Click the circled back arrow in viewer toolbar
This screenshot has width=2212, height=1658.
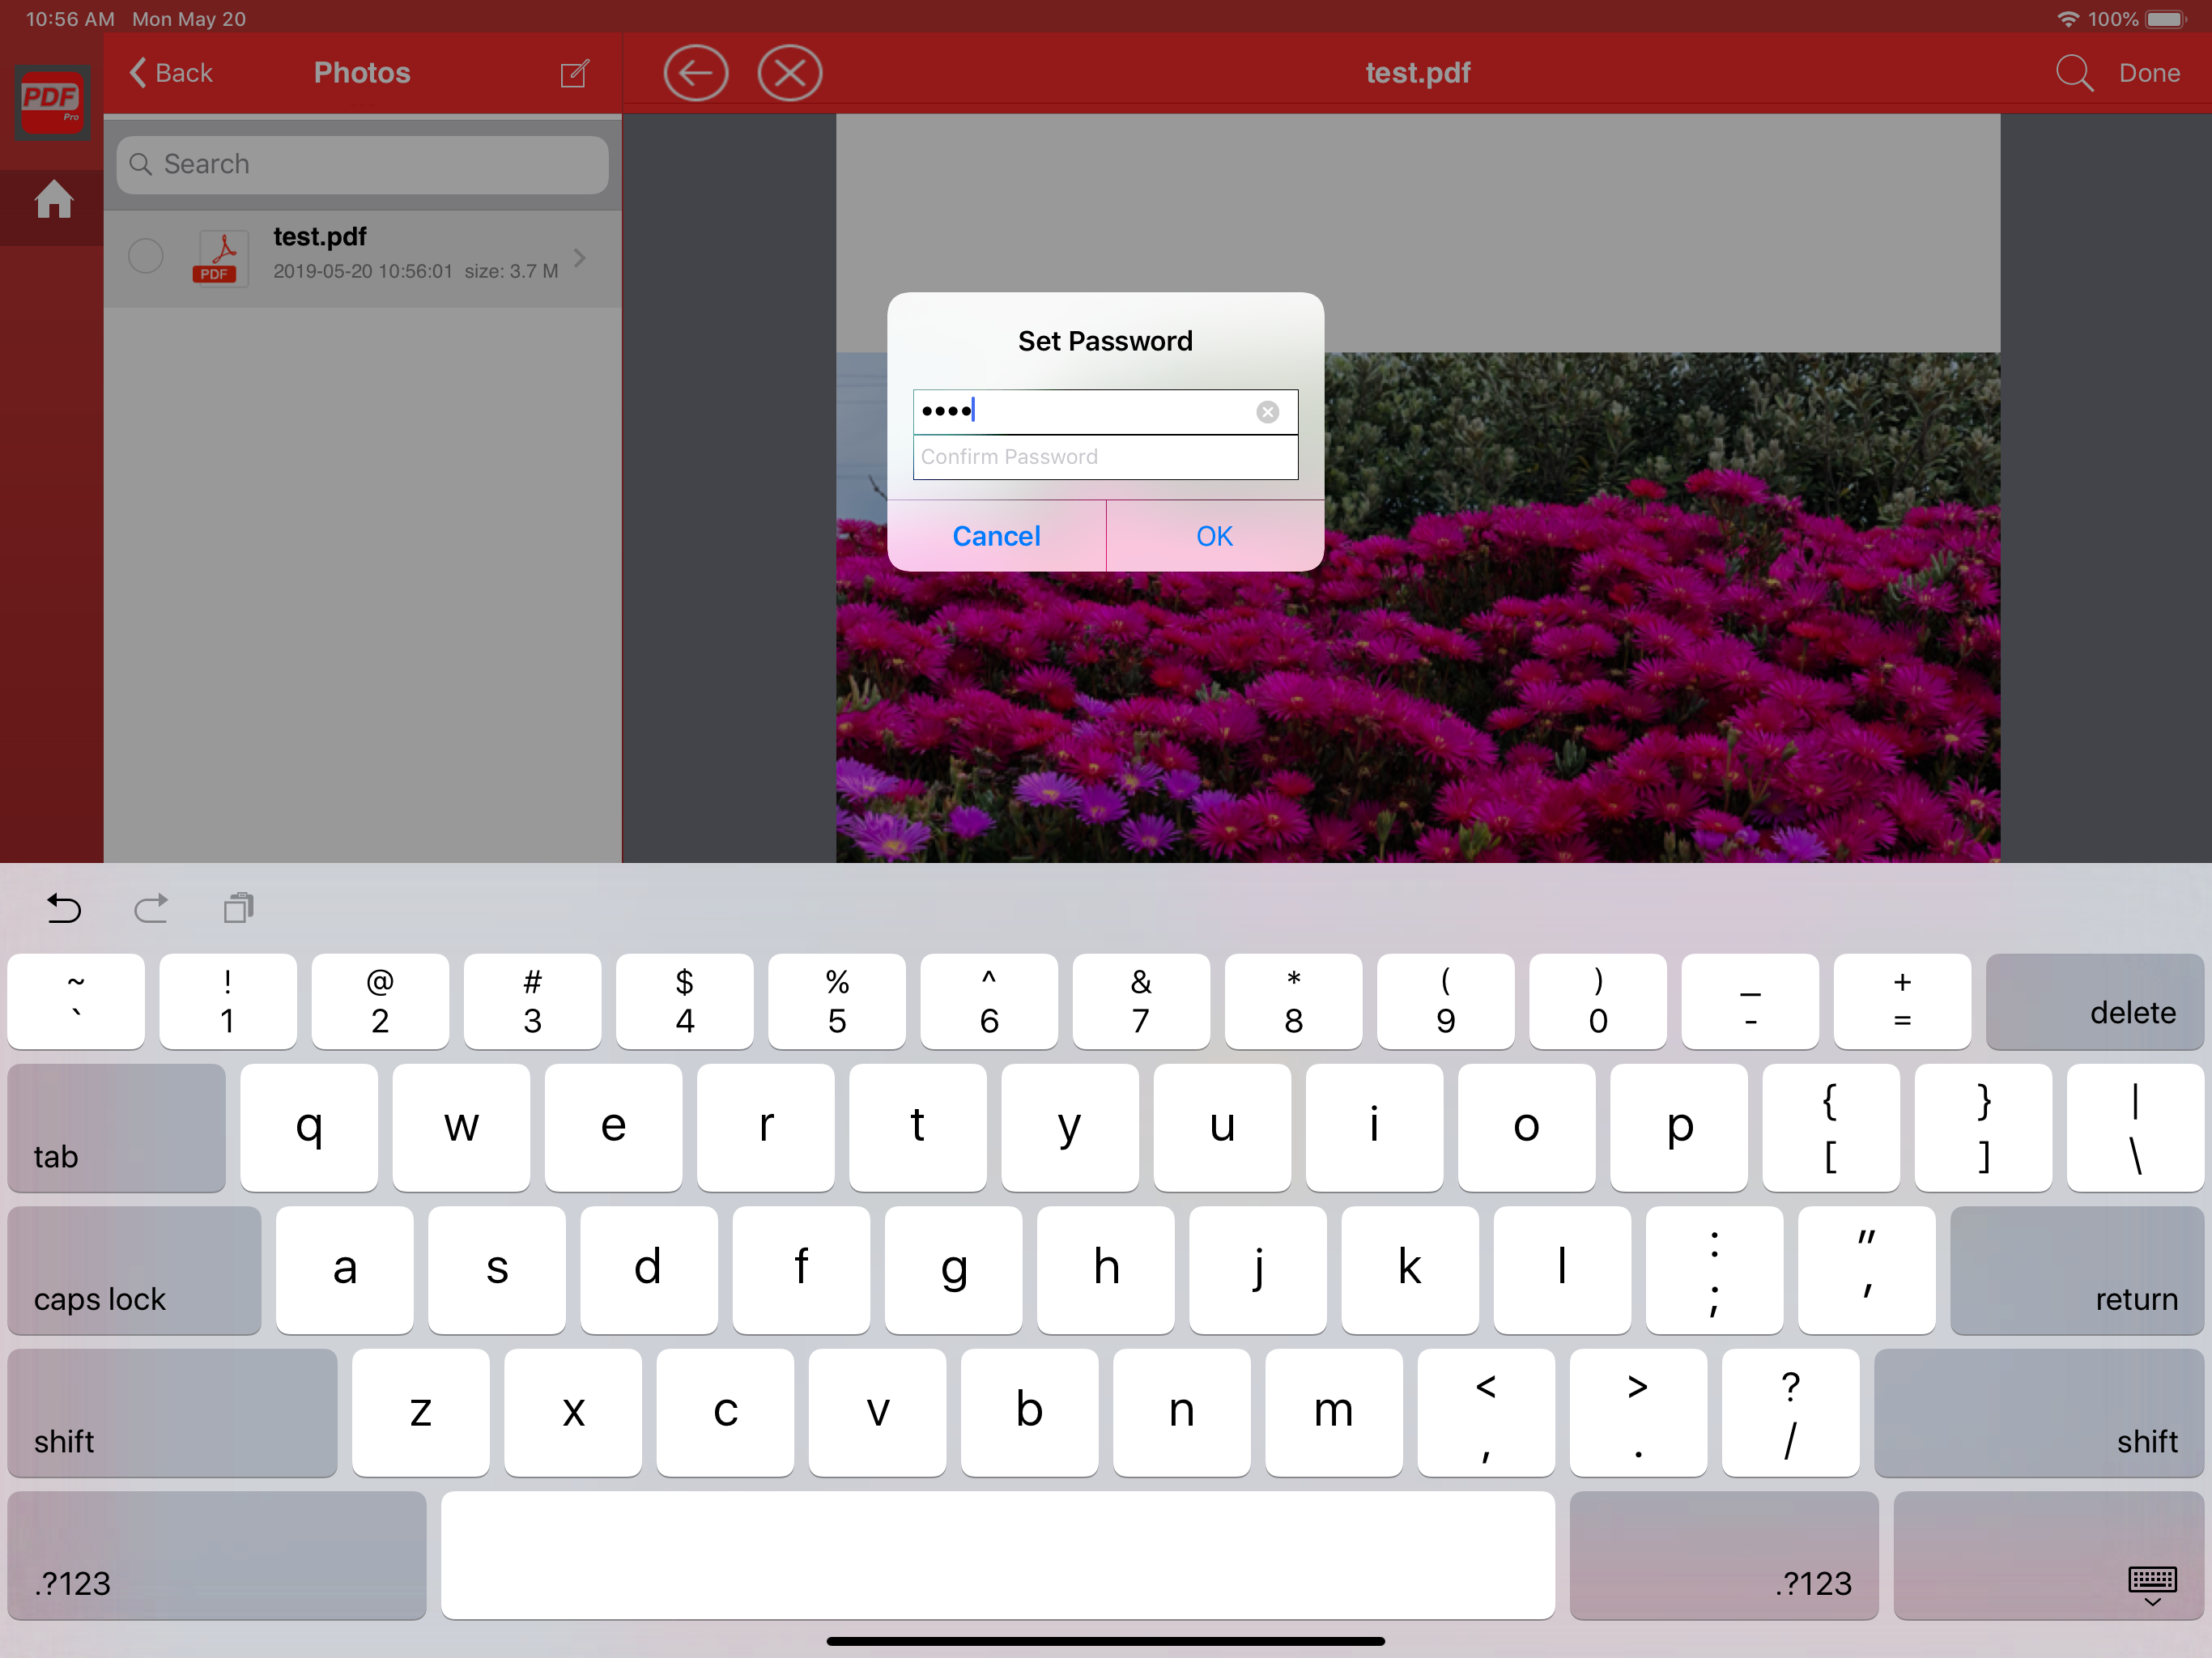coord(696,73)
